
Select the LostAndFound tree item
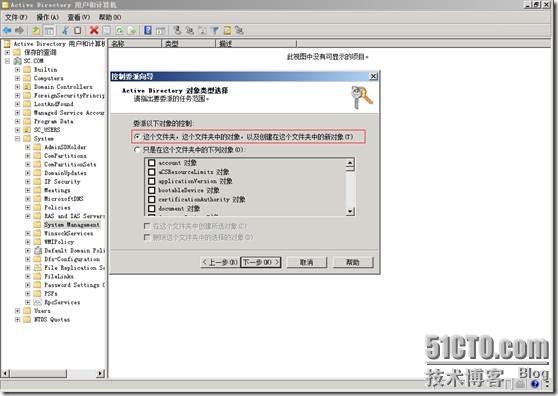coord(53,104)
